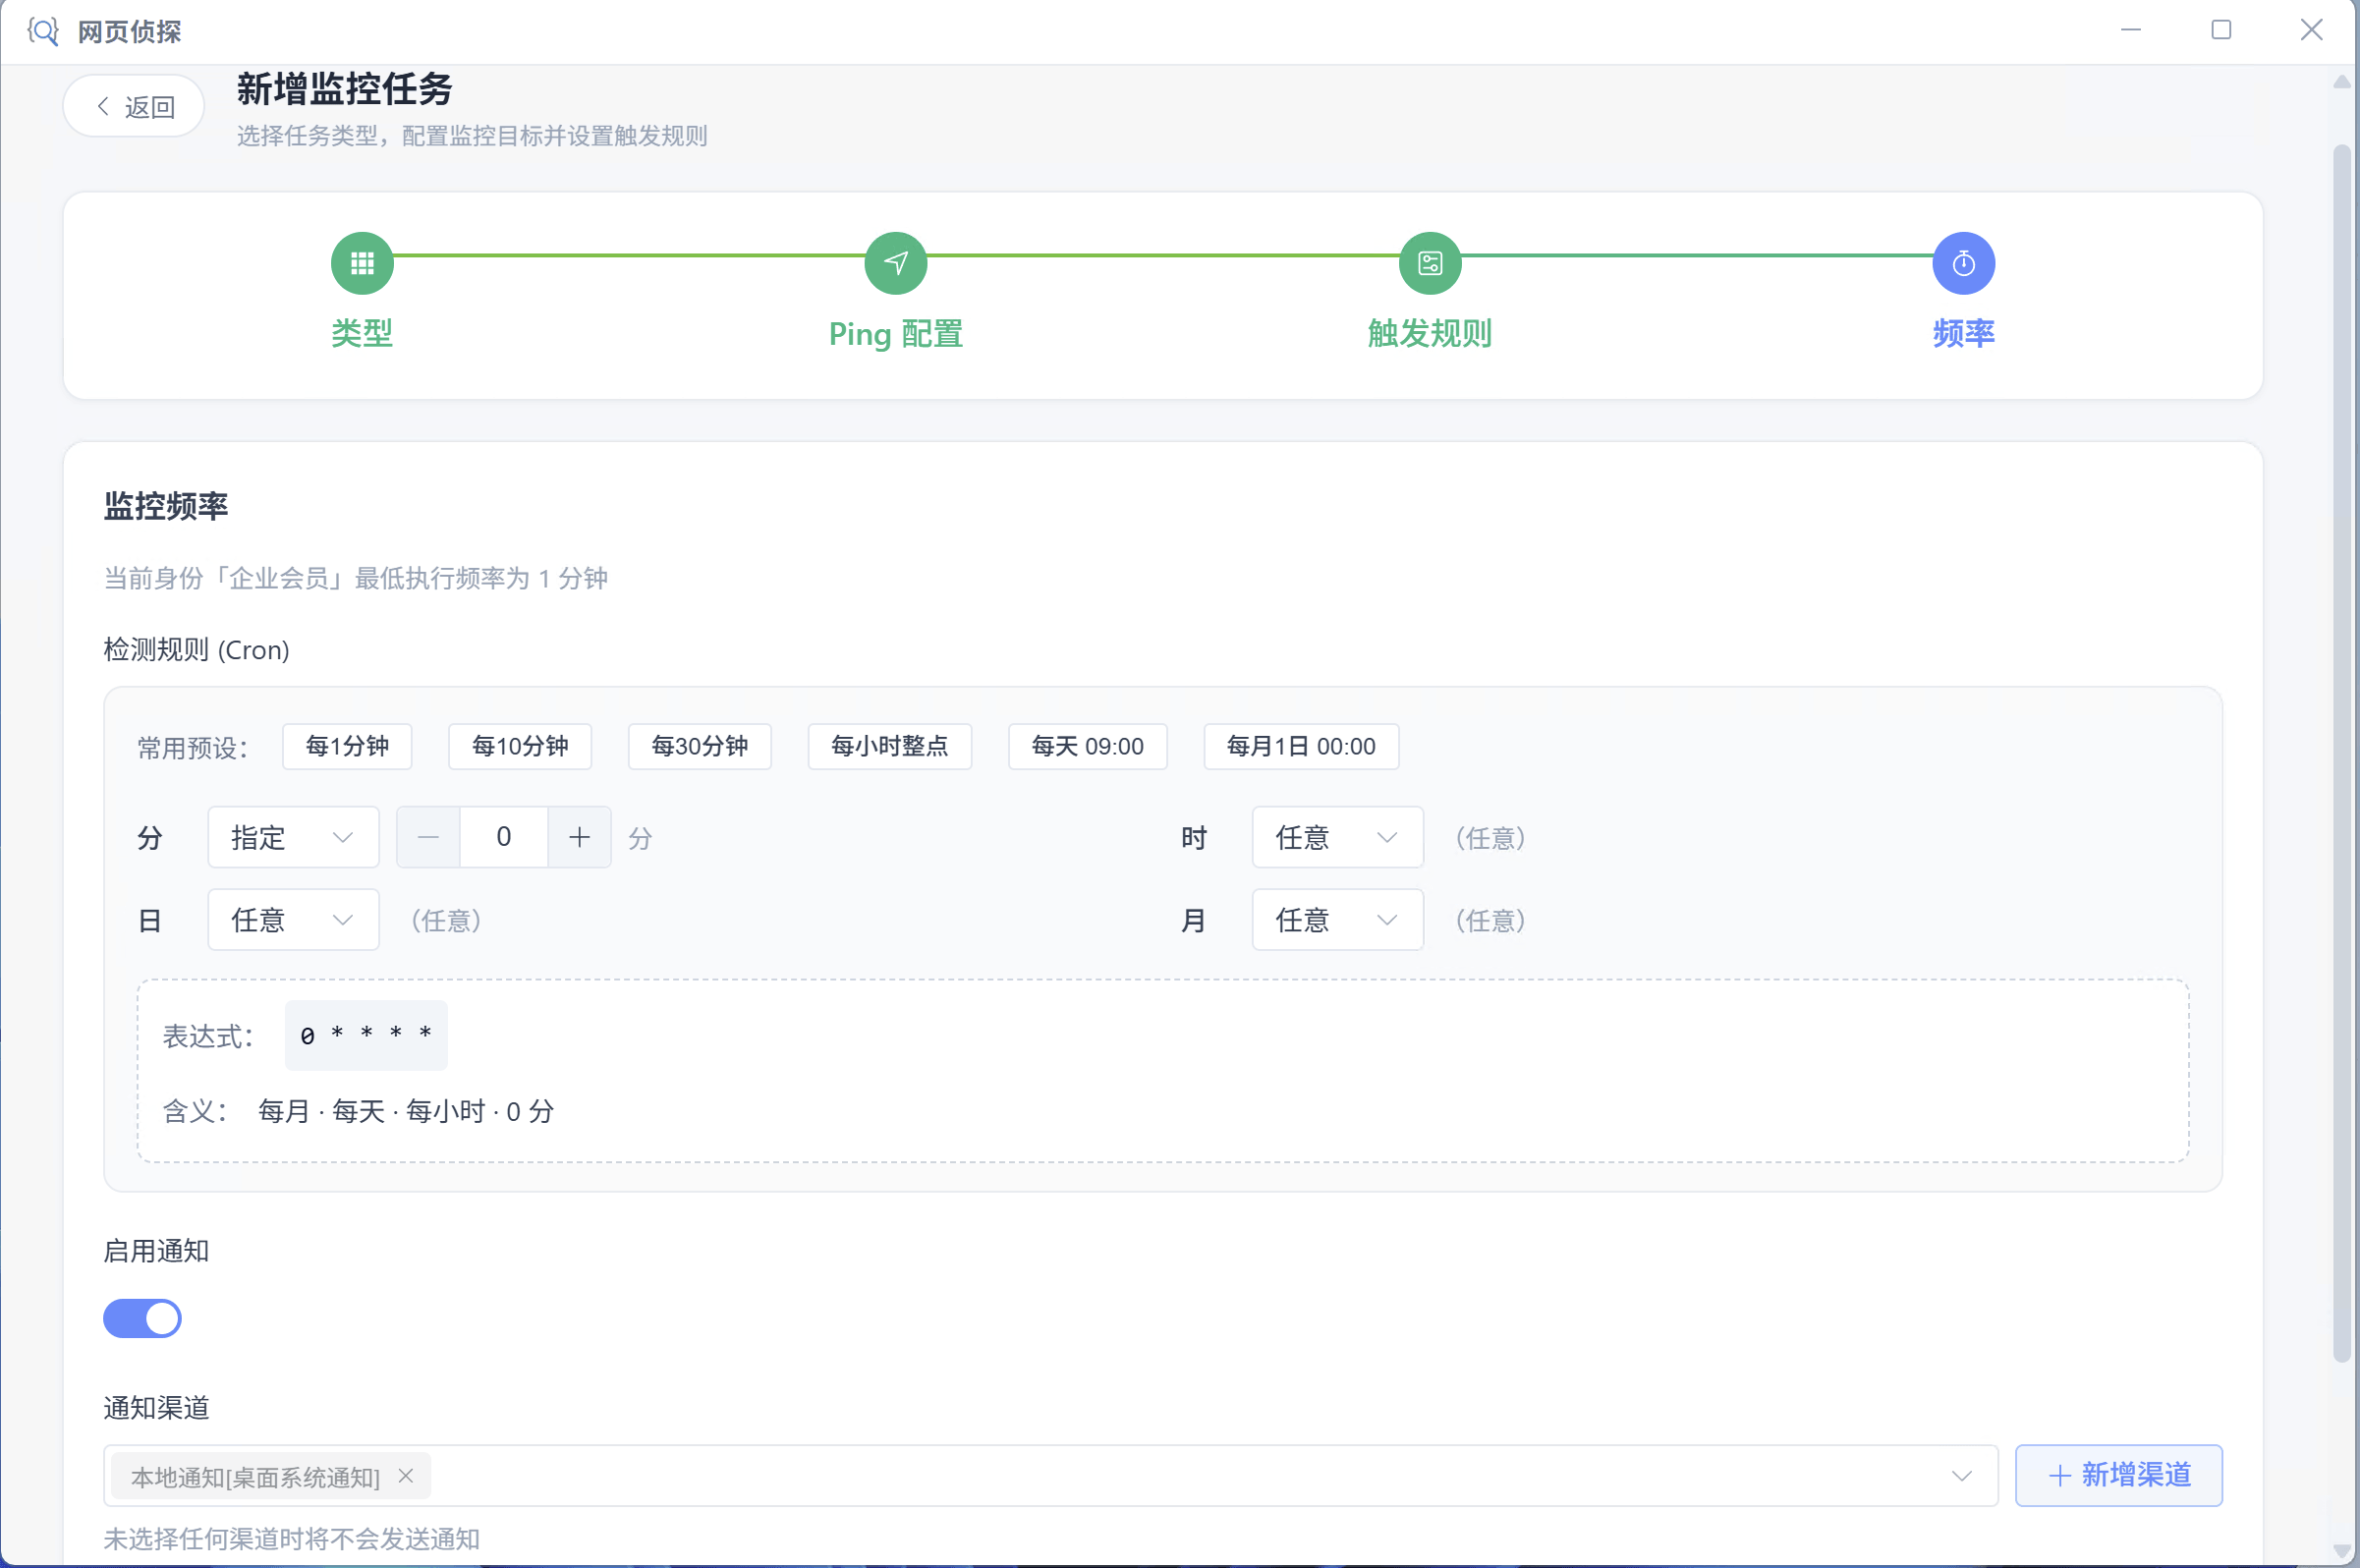Click the minute number input field

point(504,837)
